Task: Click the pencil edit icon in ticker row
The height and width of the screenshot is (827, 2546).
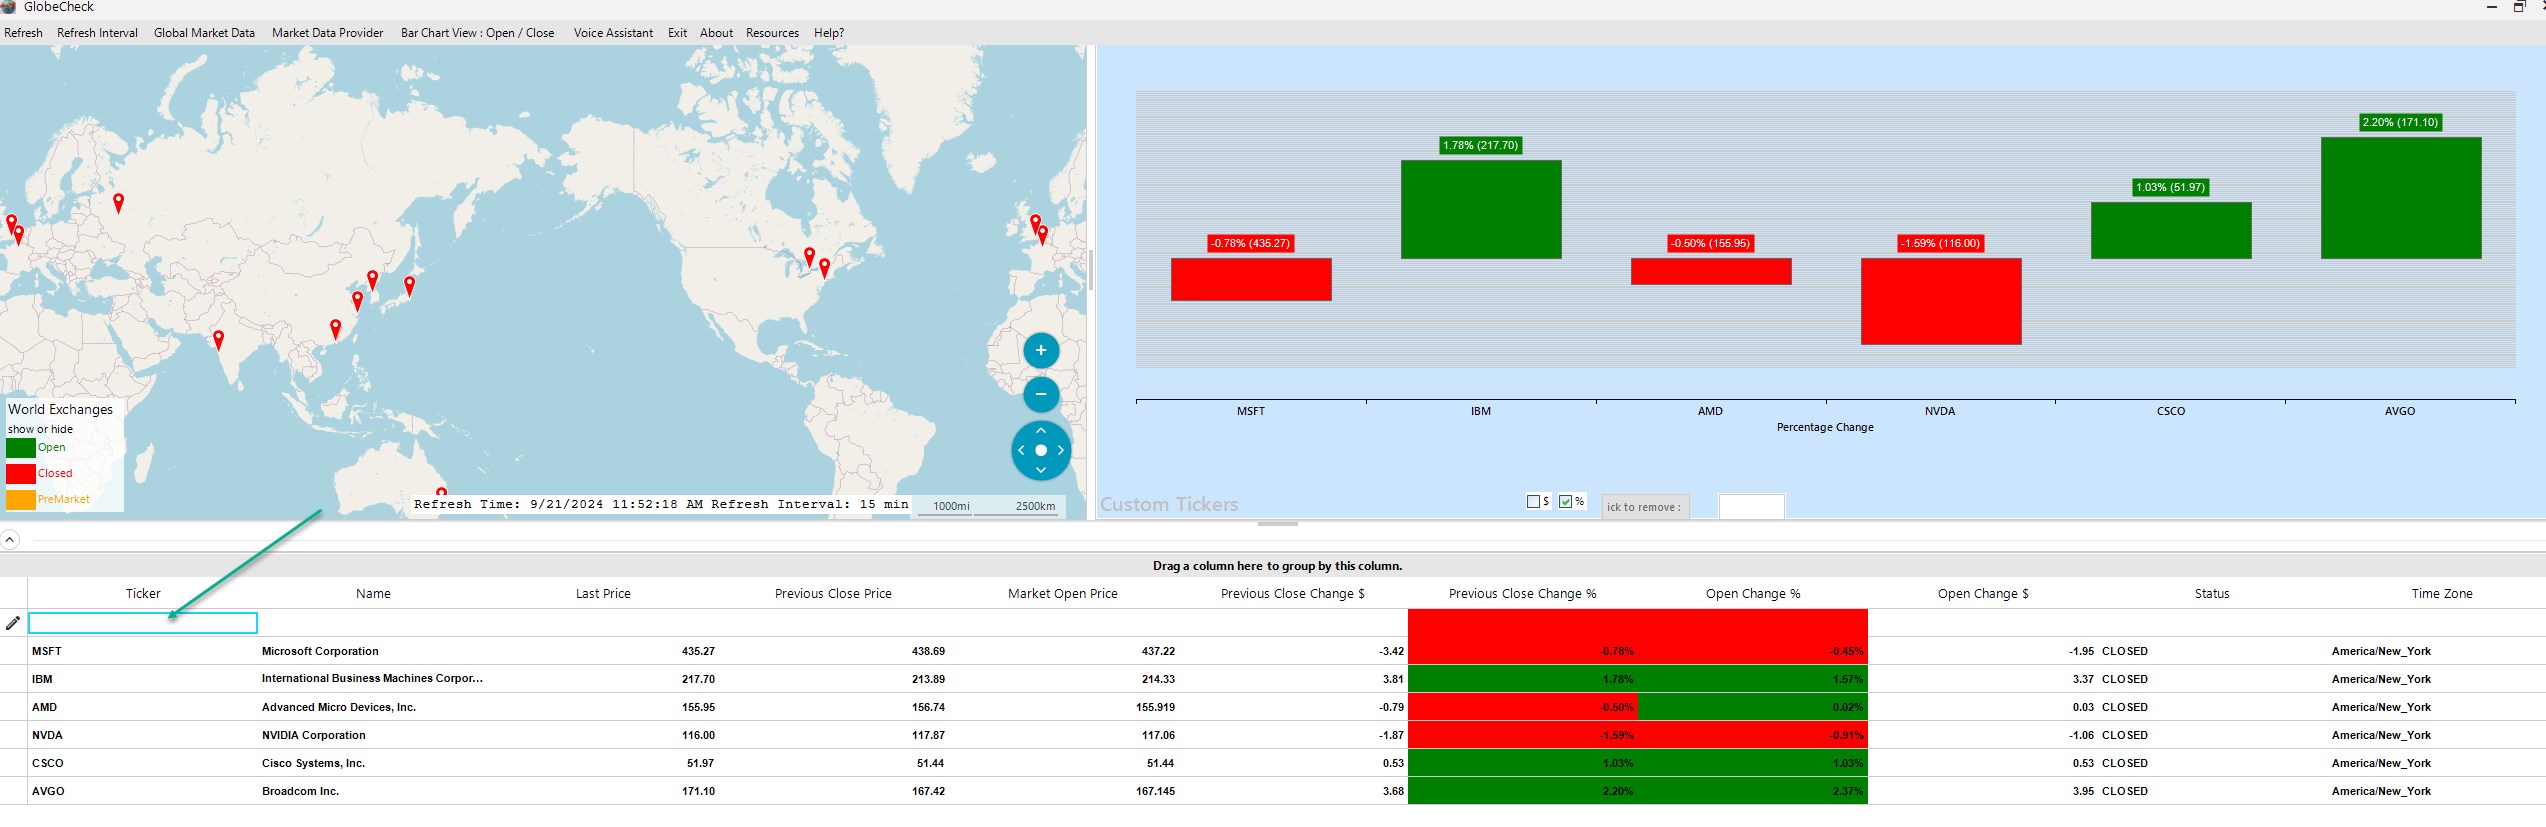Action: [x=13, y=623]
